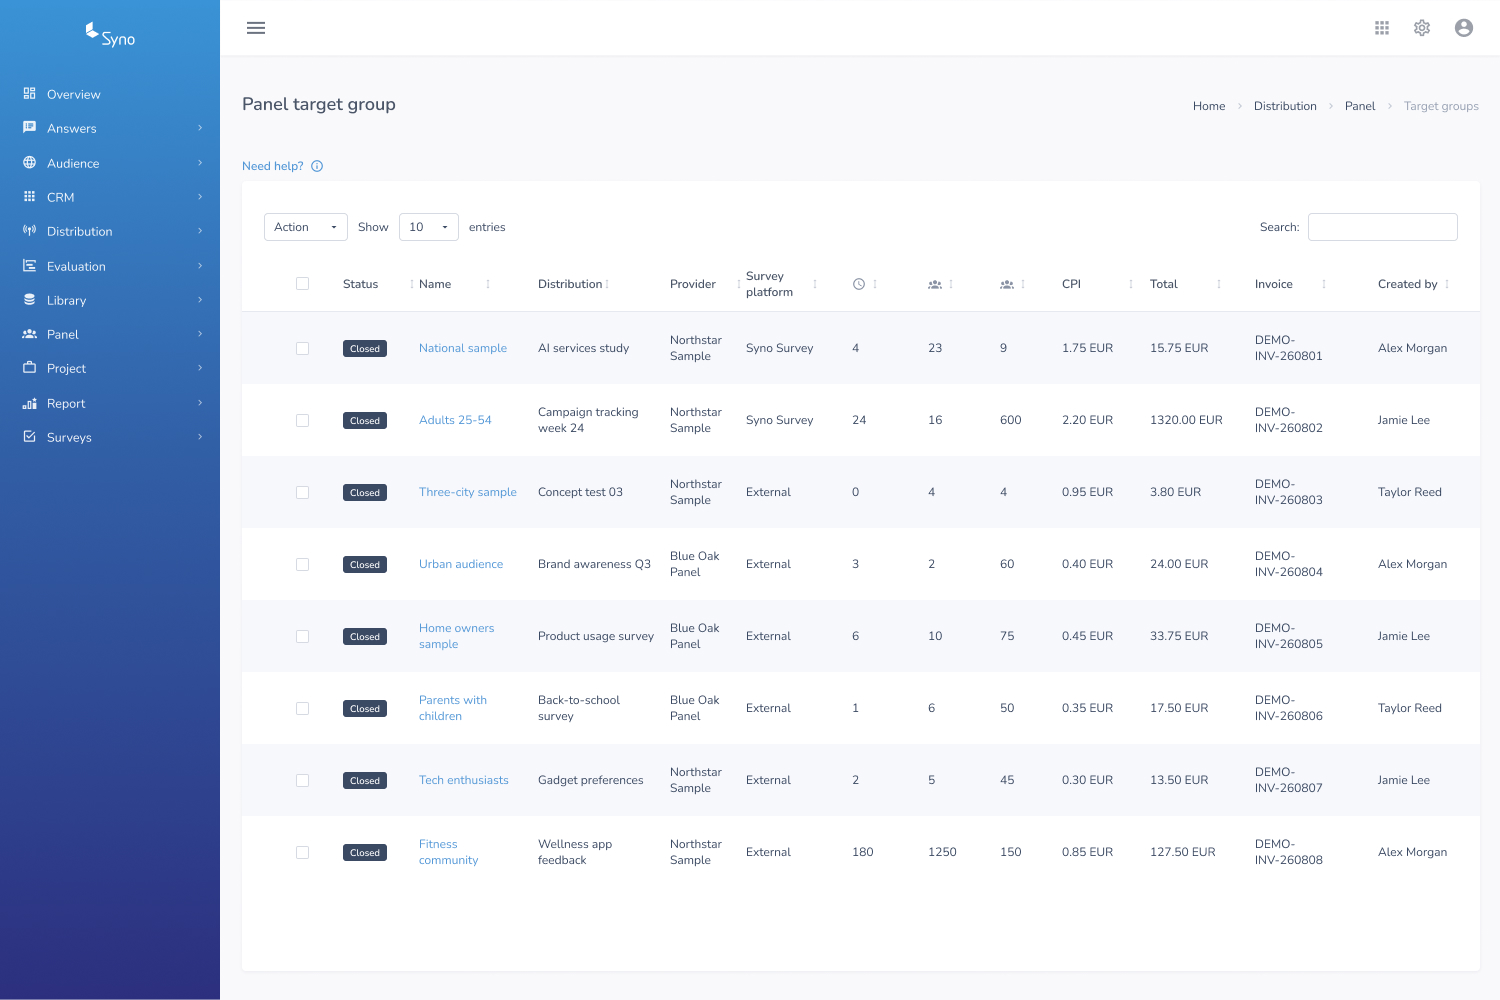The height and width of the screenshot is (1000, 1500).
Task: Open the Panel breadcrumb link
Action: (1360, 106)
